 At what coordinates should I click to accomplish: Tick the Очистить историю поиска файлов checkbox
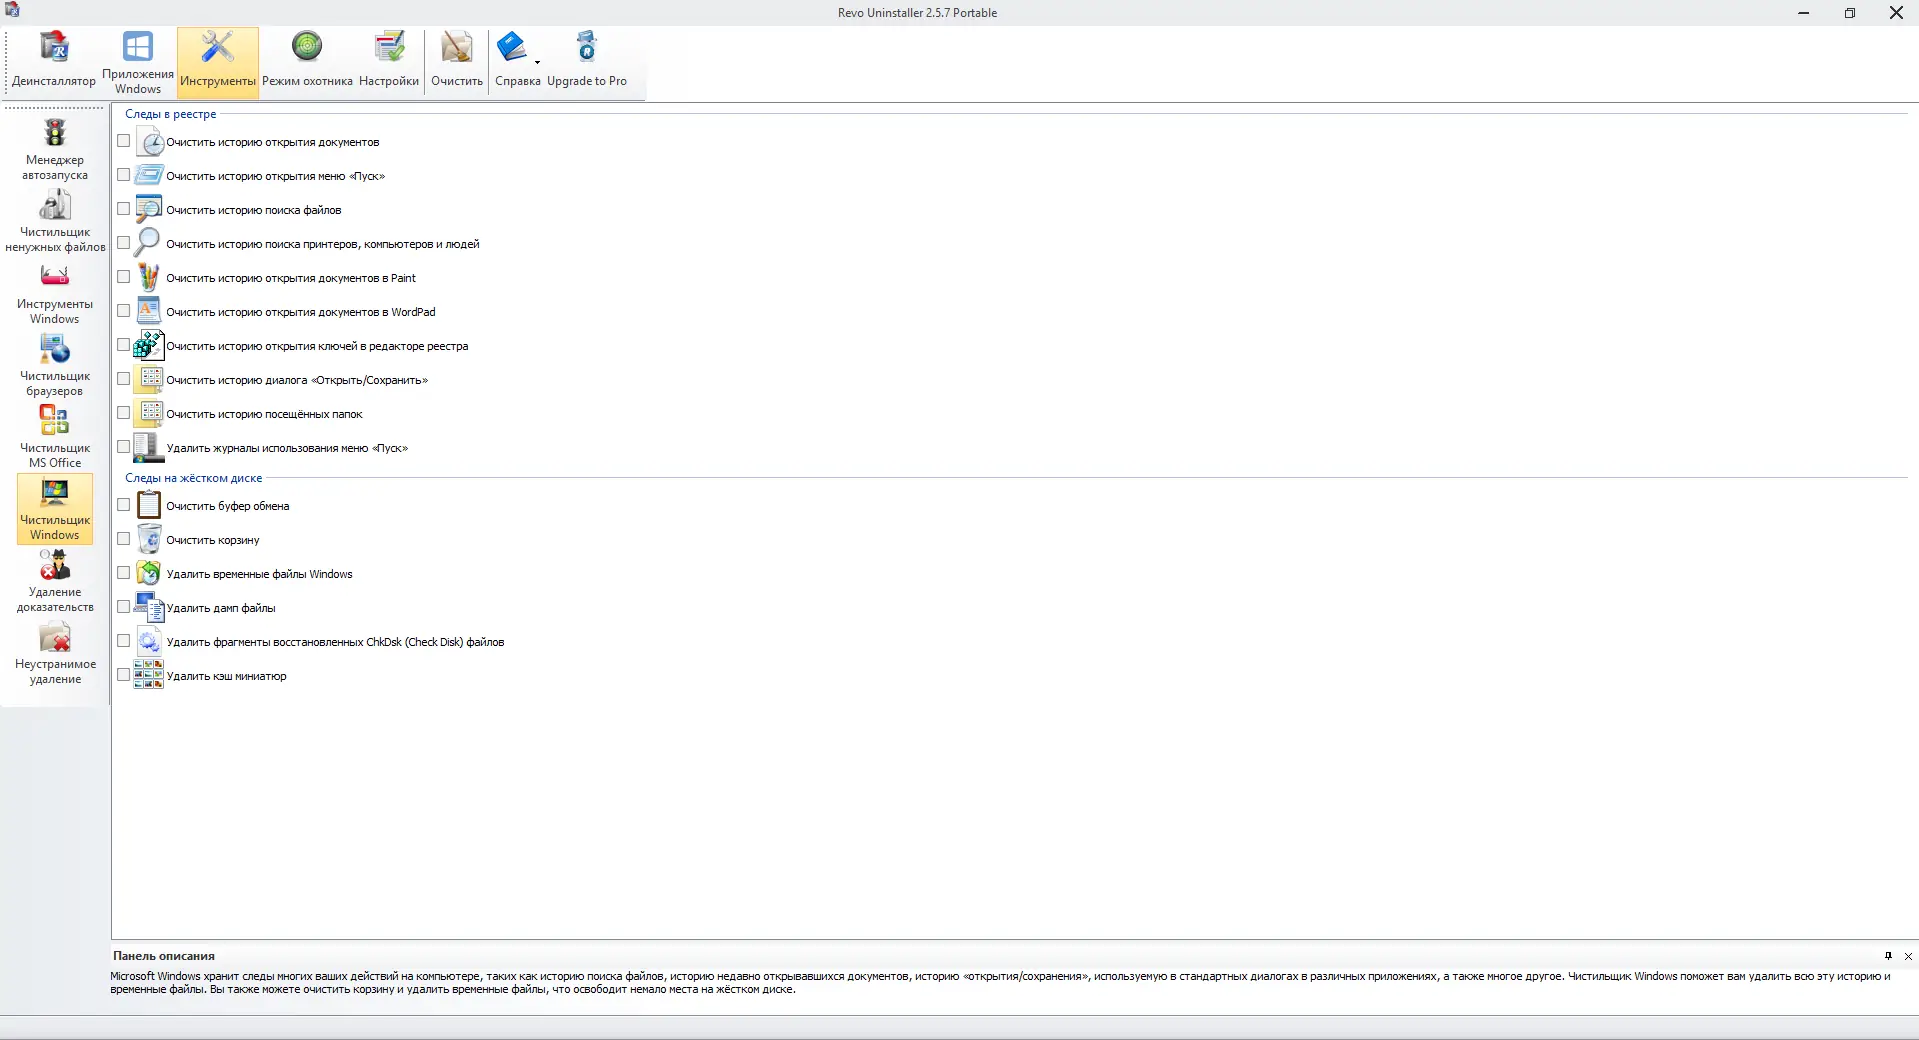coord(124,209)
